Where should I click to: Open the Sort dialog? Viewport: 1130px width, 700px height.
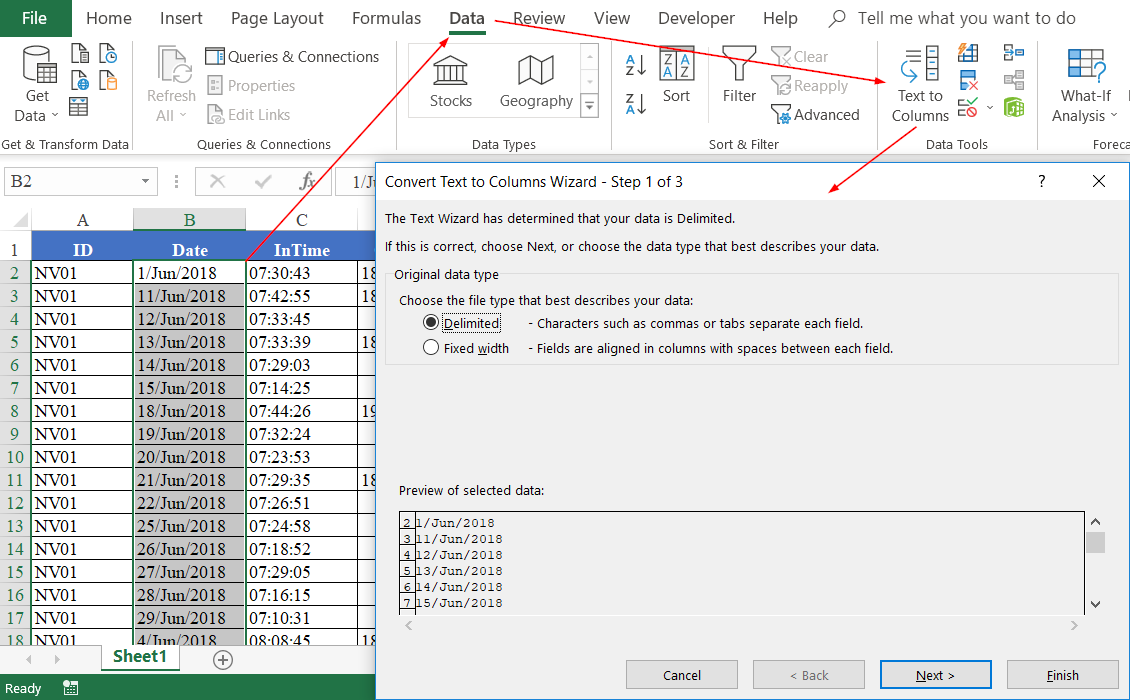coord(676,76)
